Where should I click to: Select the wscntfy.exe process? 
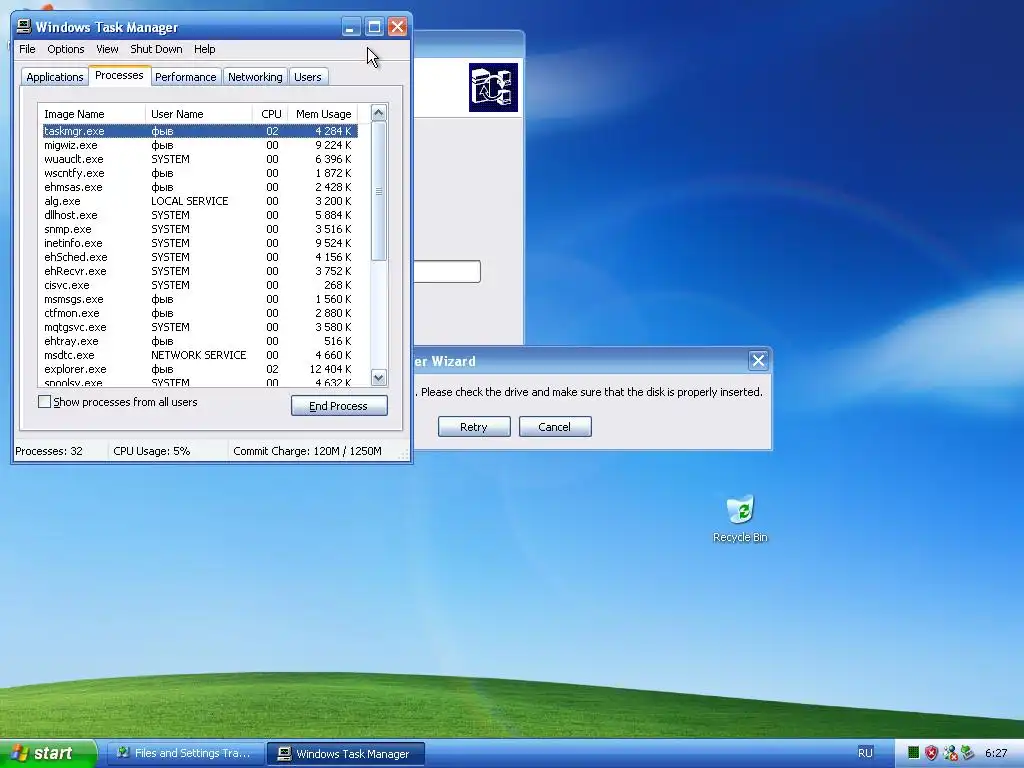[200, 173]
